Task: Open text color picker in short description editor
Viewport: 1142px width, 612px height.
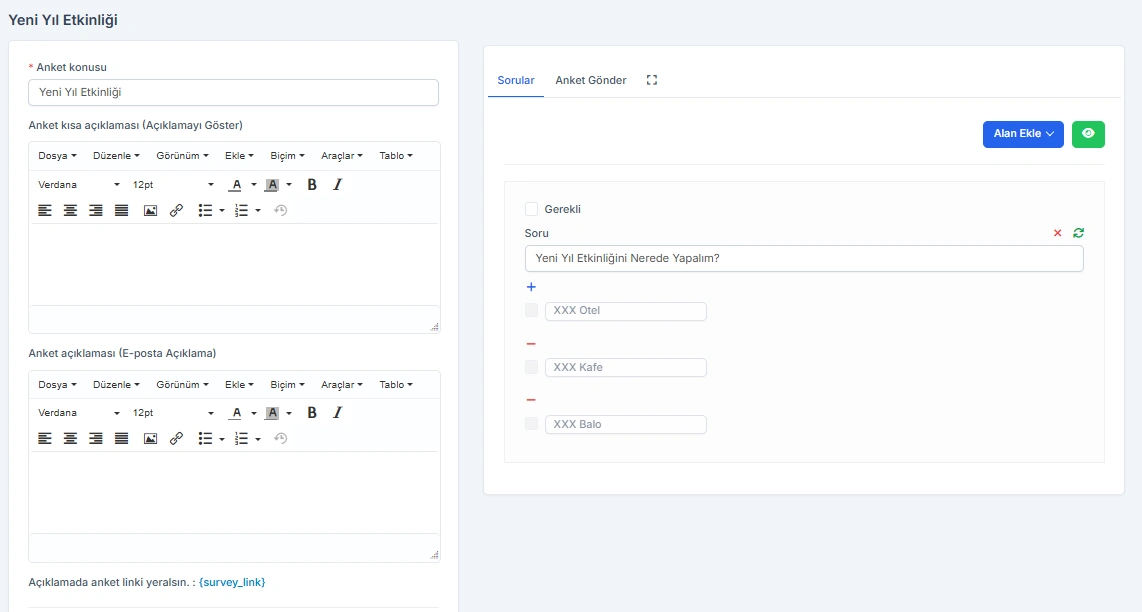Action: pos(236,185)
